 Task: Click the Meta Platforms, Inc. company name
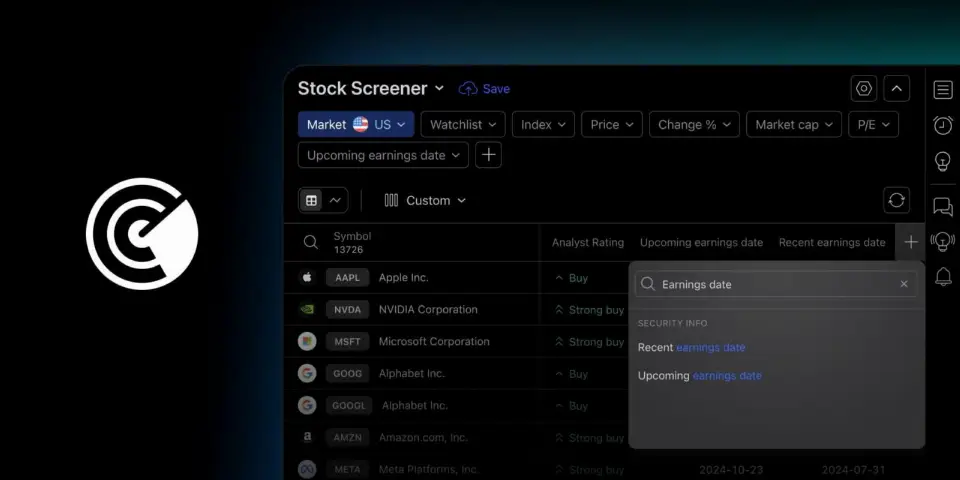point(429,469)
